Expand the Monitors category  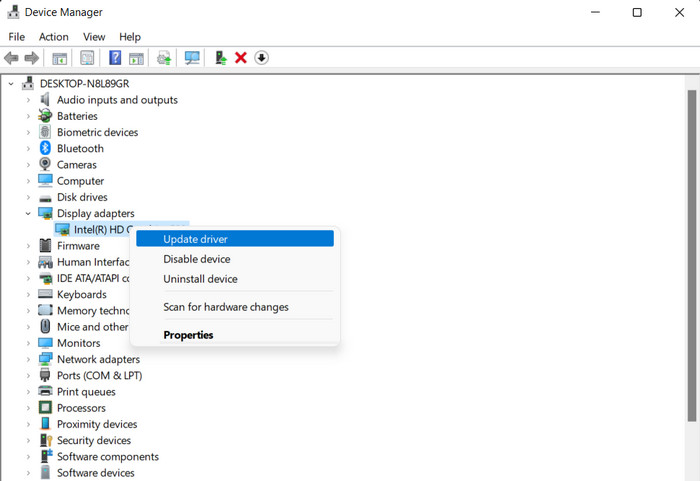[x=28, y=343]
